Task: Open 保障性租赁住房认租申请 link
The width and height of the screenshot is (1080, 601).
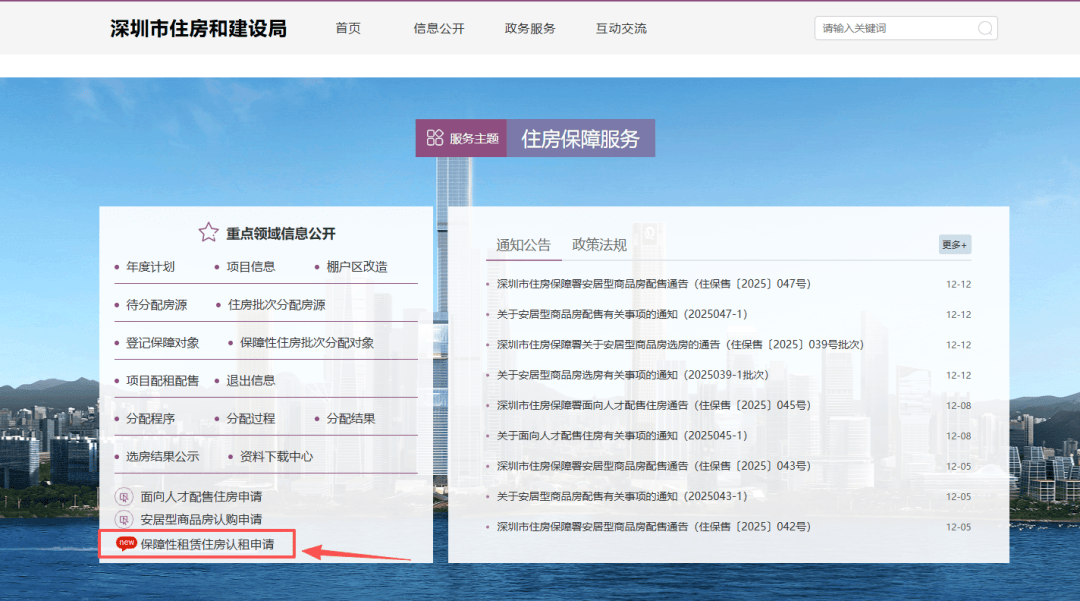Action: pyautogui.click(x=212, y=544)
